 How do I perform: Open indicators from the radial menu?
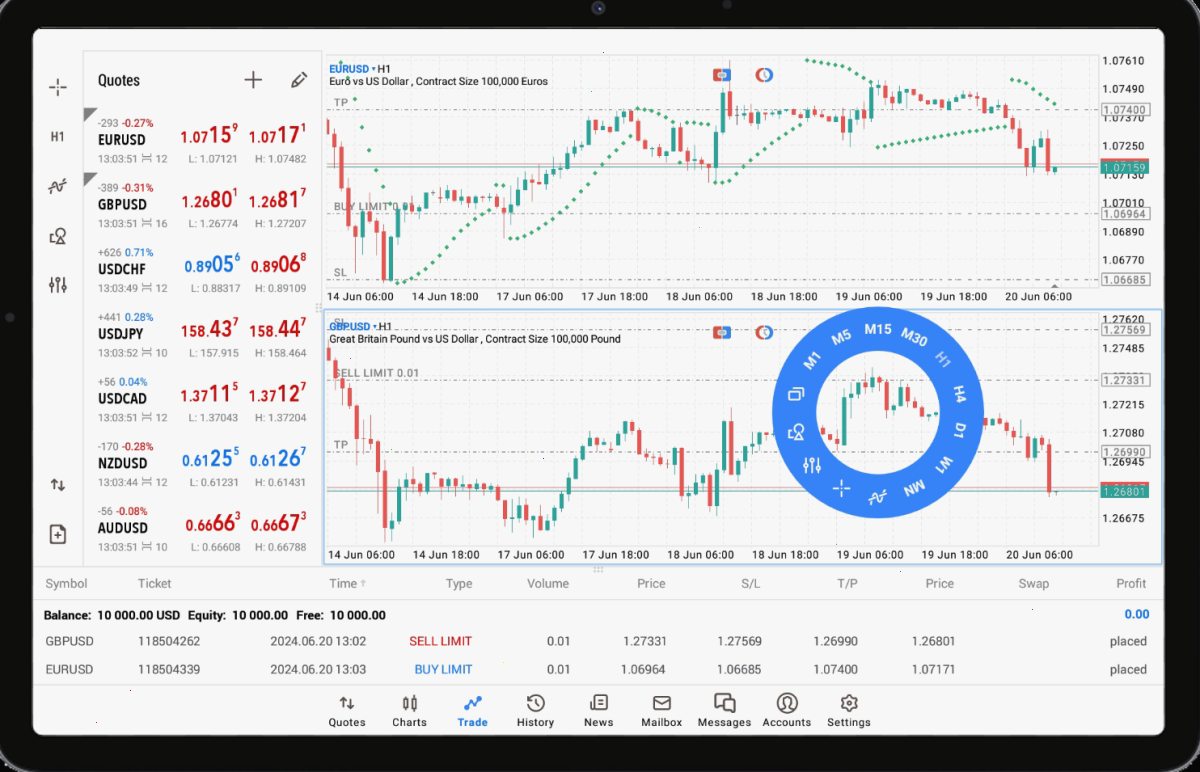click(x=878, y=496)
